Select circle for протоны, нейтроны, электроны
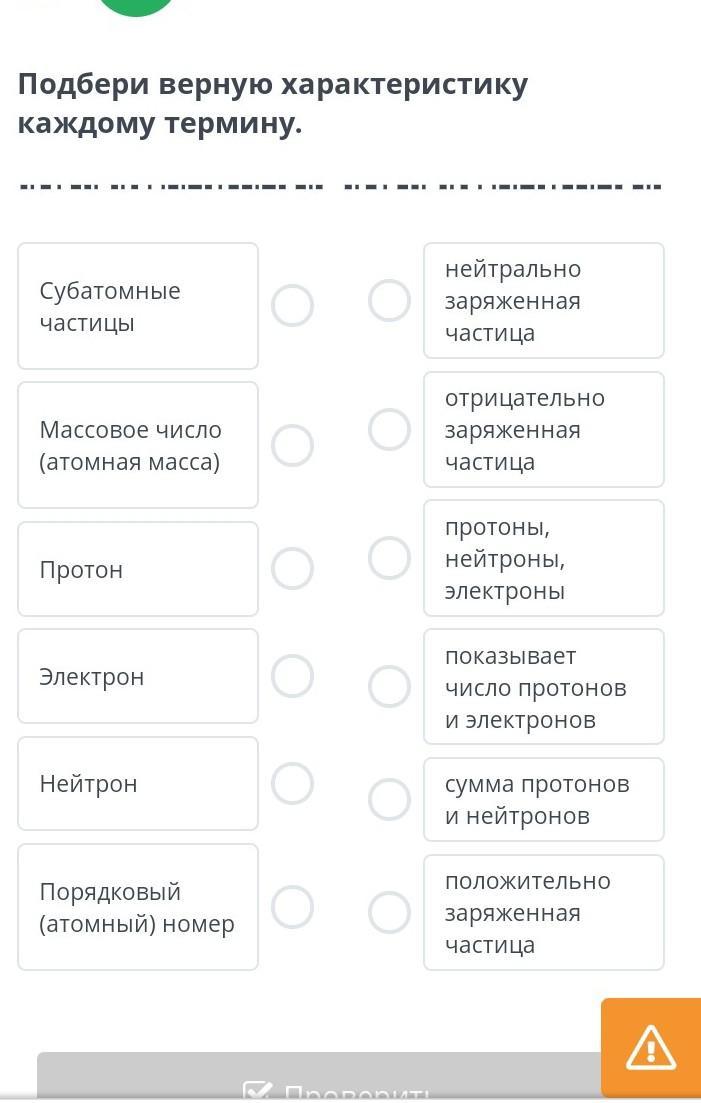The image size is (701, 1103). [x=389, y=558]
